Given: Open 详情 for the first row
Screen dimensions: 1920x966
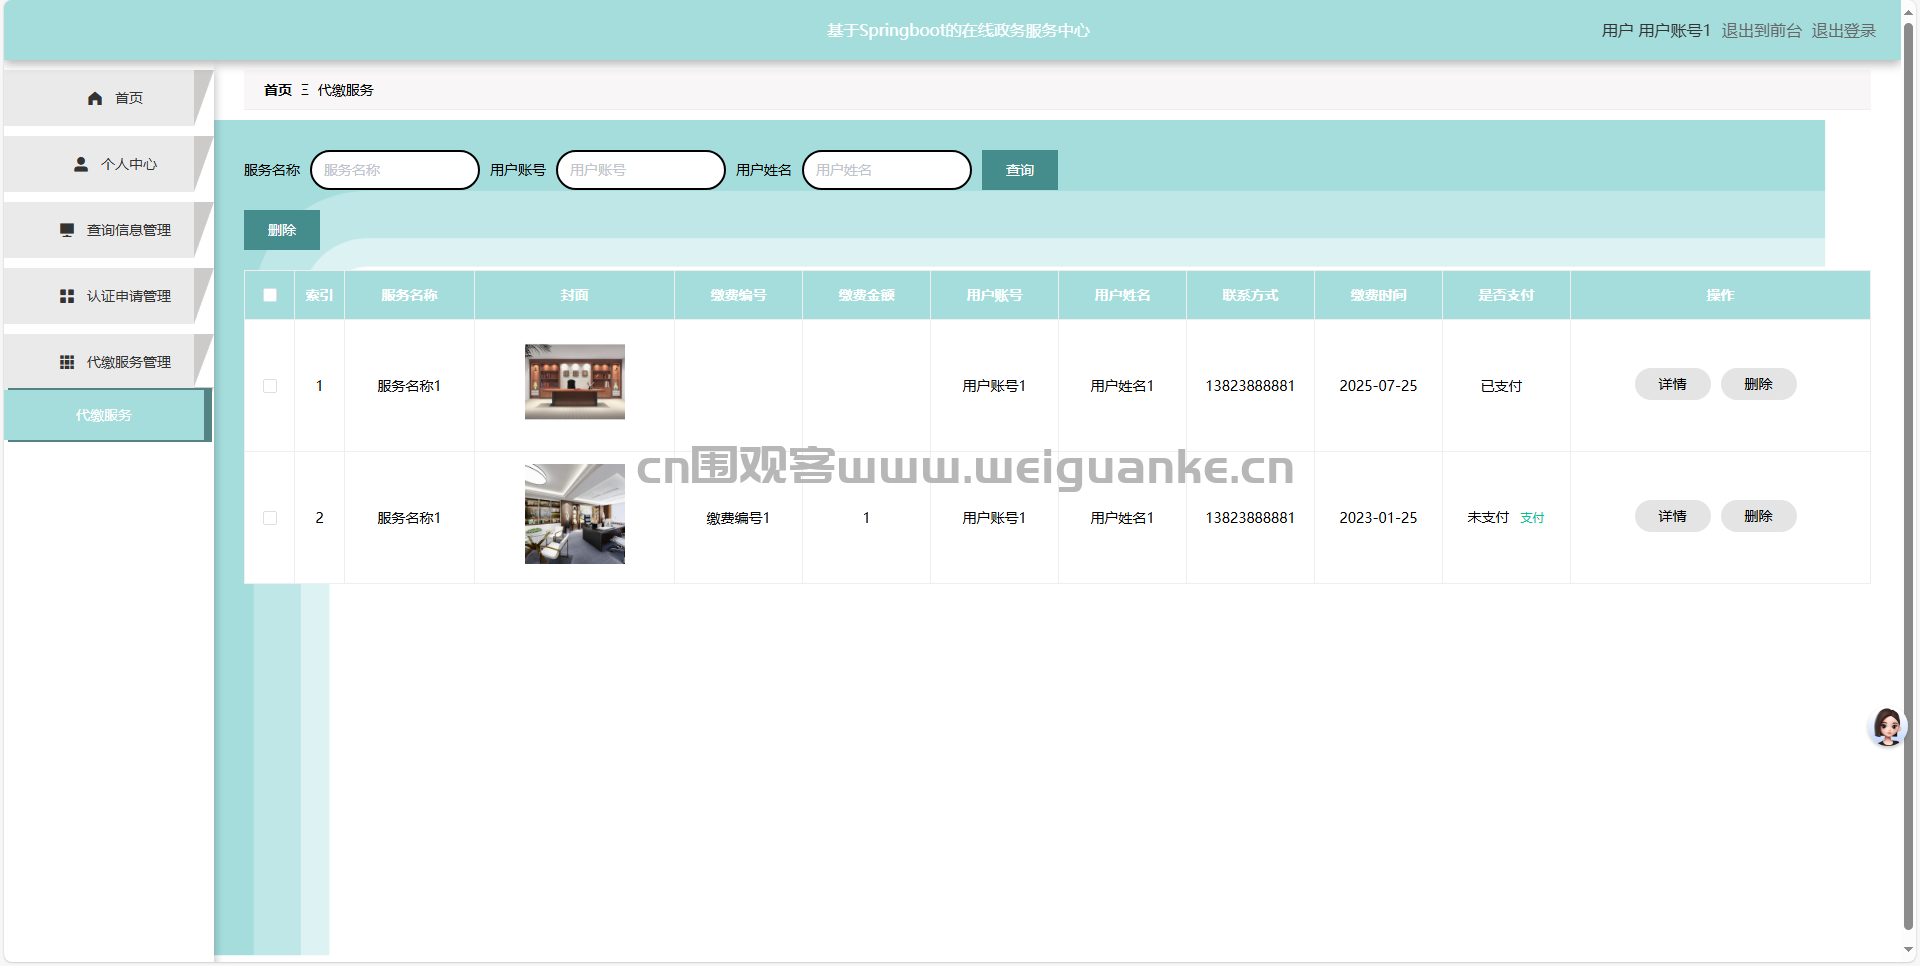Looking at the screenshot, I should [x=1672, y=384].
